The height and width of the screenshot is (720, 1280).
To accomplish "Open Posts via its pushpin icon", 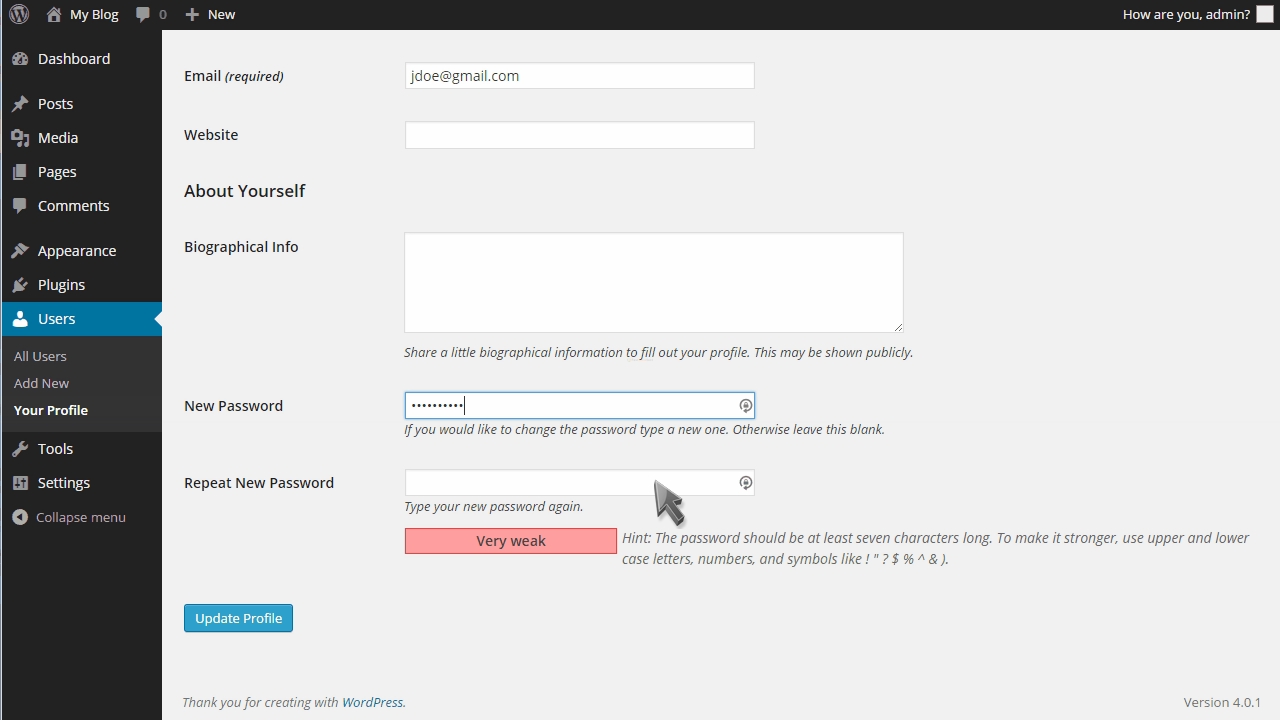I will [x=22, y=103].
